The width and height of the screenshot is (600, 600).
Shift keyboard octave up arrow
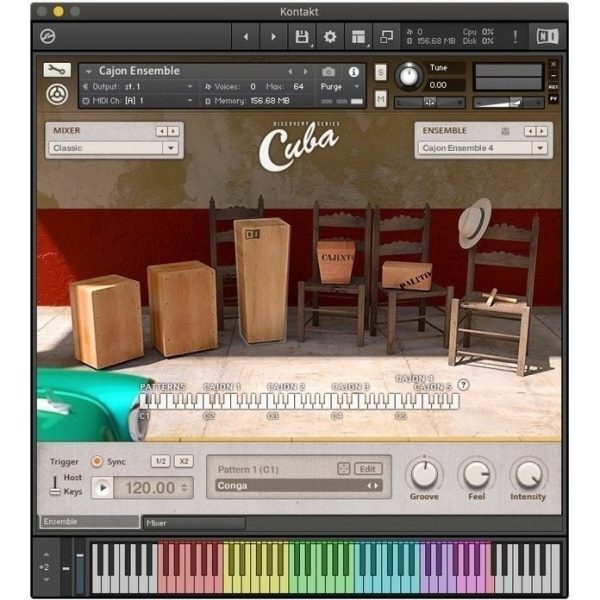pos(46,554)
